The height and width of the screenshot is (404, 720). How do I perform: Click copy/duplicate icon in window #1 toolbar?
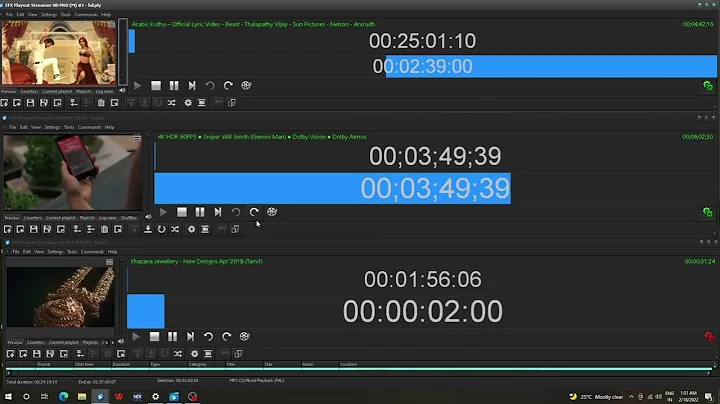pyautogui.click(x=232, y=103)
